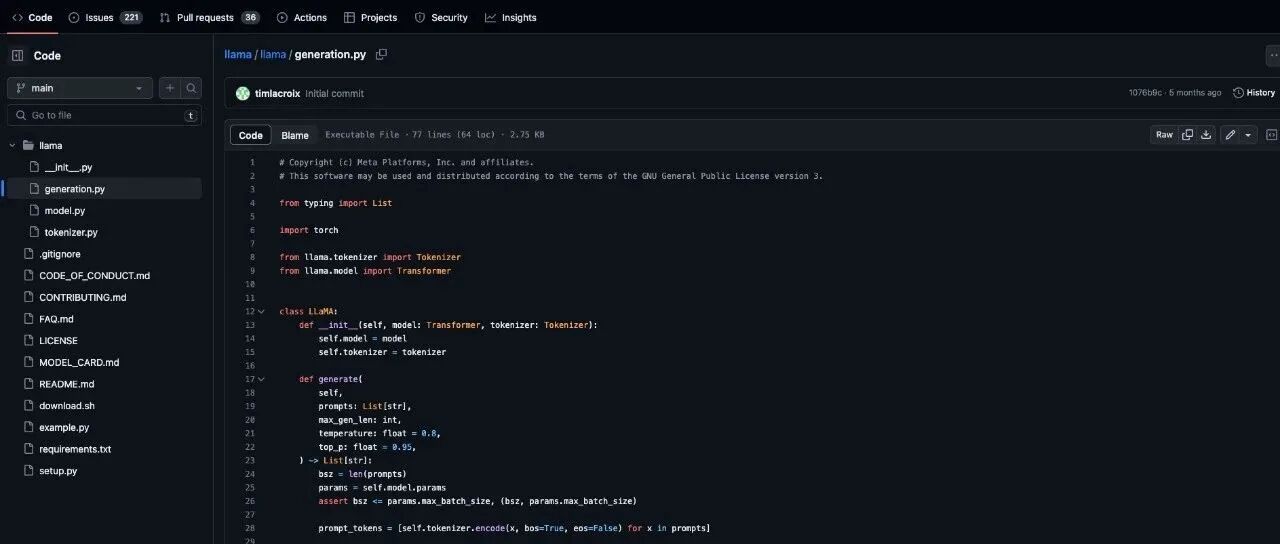Viewport: 1280px width, 544px height.
Task: Focus the Go to file search field
Action: [104, 115]
